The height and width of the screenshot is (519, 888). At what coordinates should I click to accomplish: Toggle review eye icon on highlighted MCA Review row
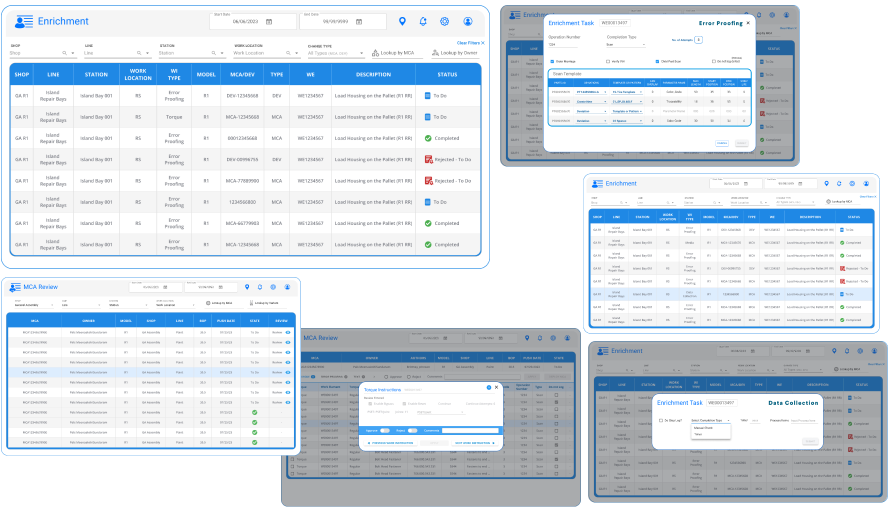(288, 372)
